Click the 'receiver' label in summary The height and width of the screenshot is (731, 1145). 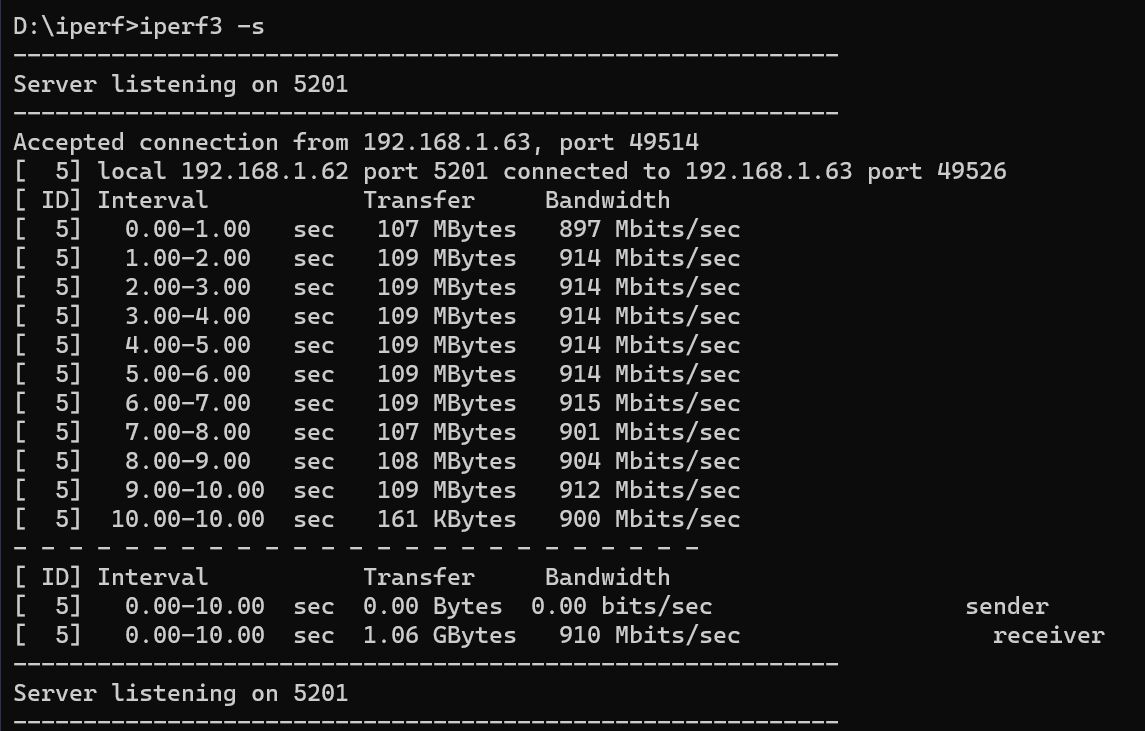pyautogui.click(x=1049, y=635)
